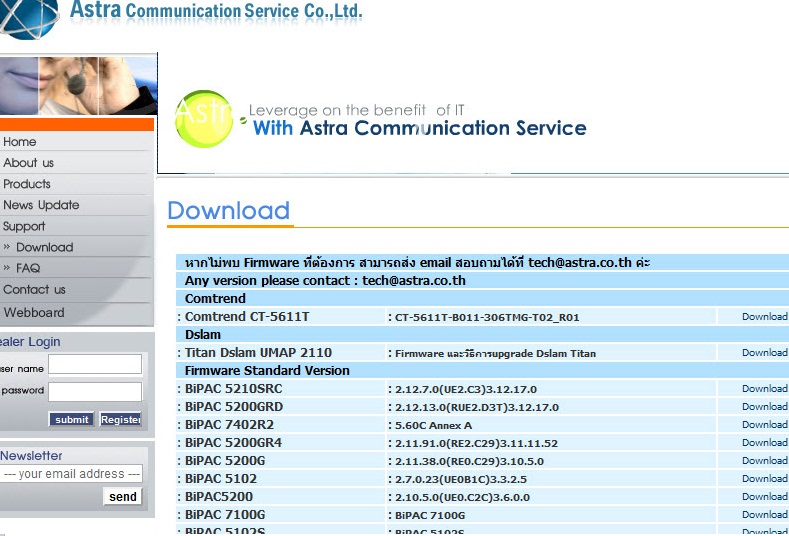Screen dimensions: 789x536
Task: Click 'Astra Communication Service Co.,Ltd.' title
Action: pyautogui.click(x=216, y=11)
